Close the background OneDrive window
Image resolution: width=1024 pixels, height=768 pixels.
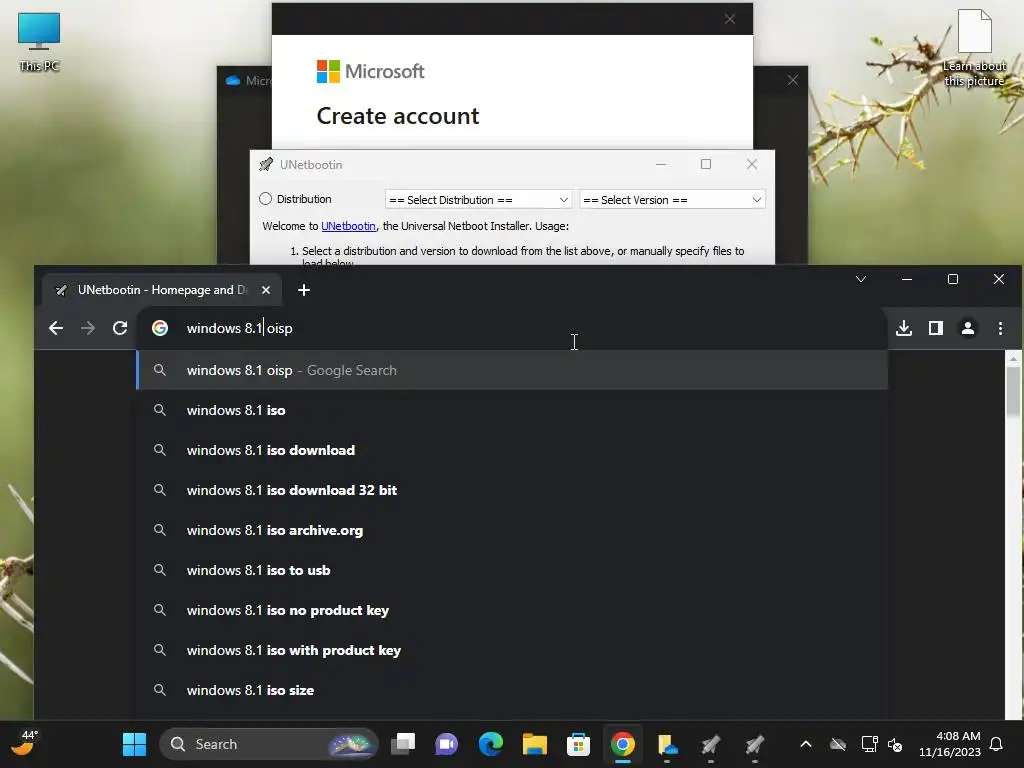pos(793,80)
